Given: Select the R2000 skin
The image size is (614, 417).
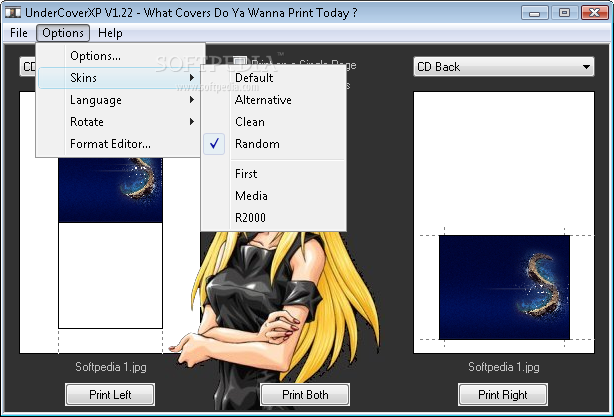Looking at the screenshot, I should (274, 217).
